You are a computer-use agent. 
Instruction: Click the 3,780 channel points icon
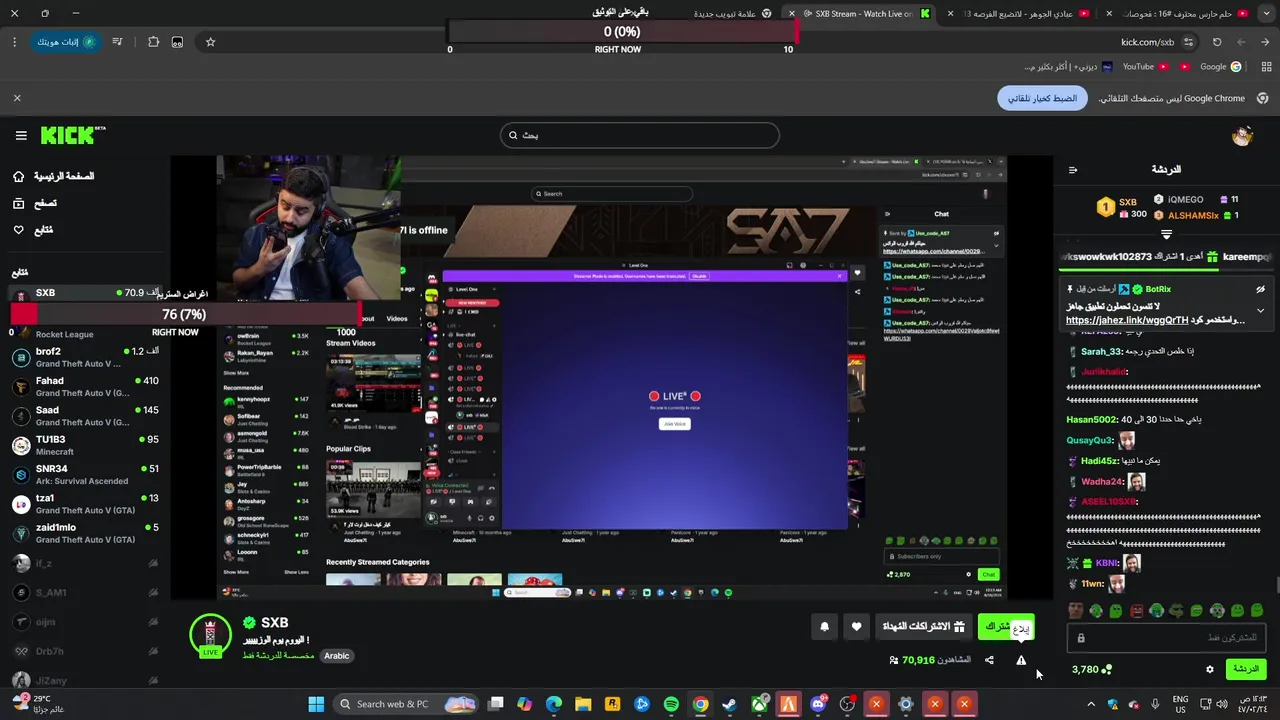point(1107,670)
